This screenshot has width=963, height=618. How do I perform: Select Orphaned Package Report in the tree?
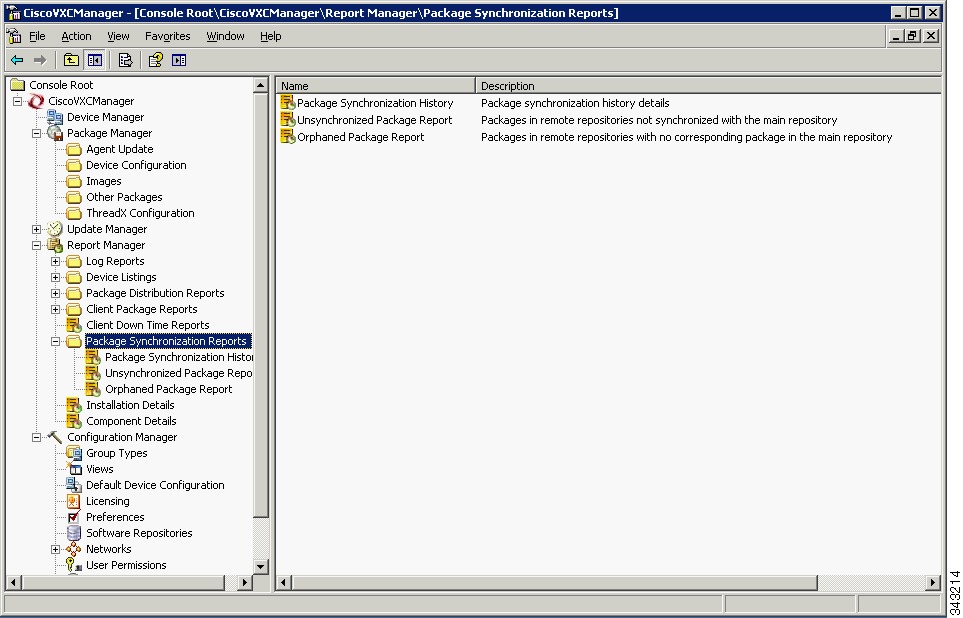coord(168,389)
